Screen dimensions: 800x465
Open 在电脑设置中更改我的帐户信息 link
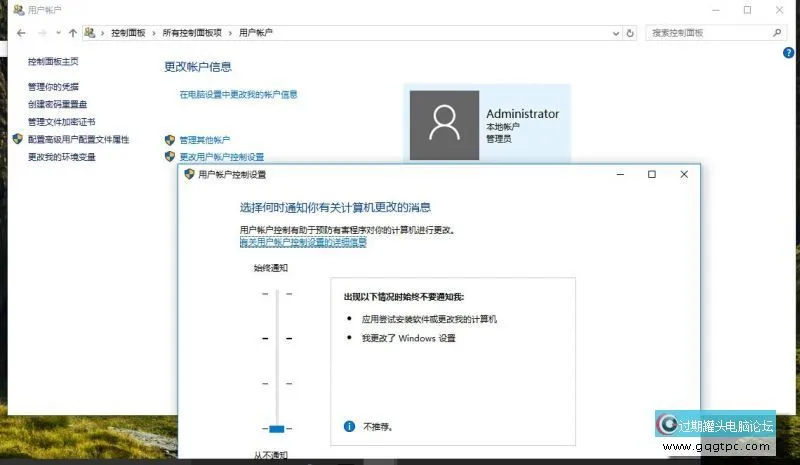tap(238, 94)
